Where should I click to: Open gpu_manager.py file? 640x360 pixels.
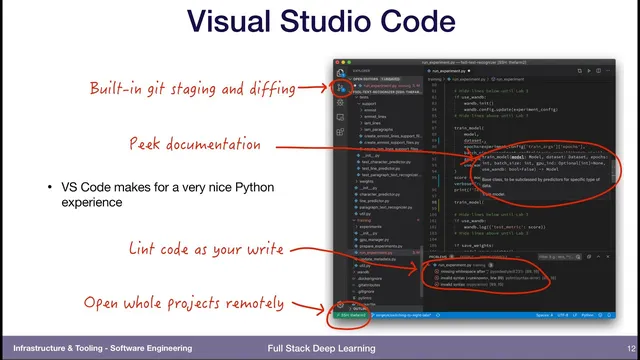(374, 240)
